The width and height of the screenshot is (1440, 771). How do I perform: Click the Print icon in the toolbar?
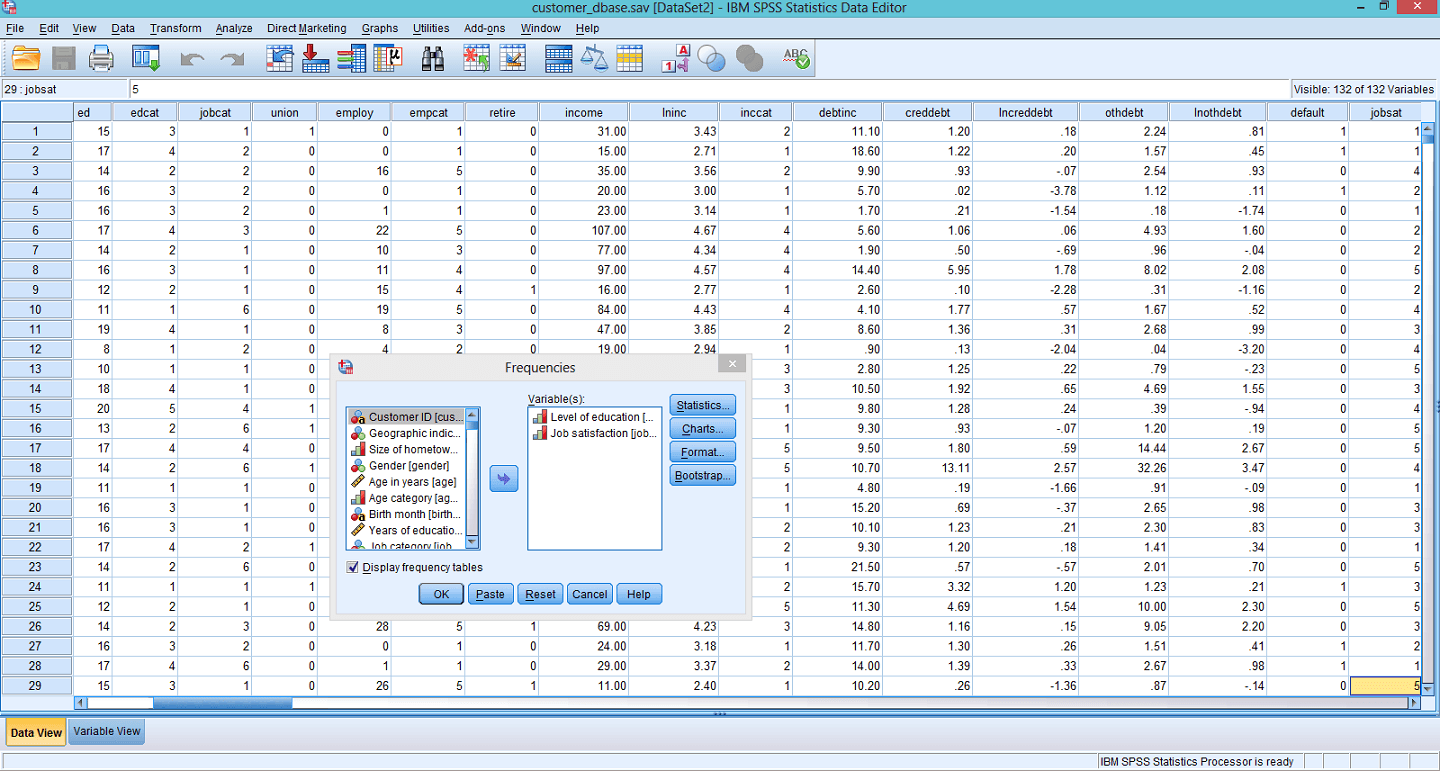pos(101,59)
